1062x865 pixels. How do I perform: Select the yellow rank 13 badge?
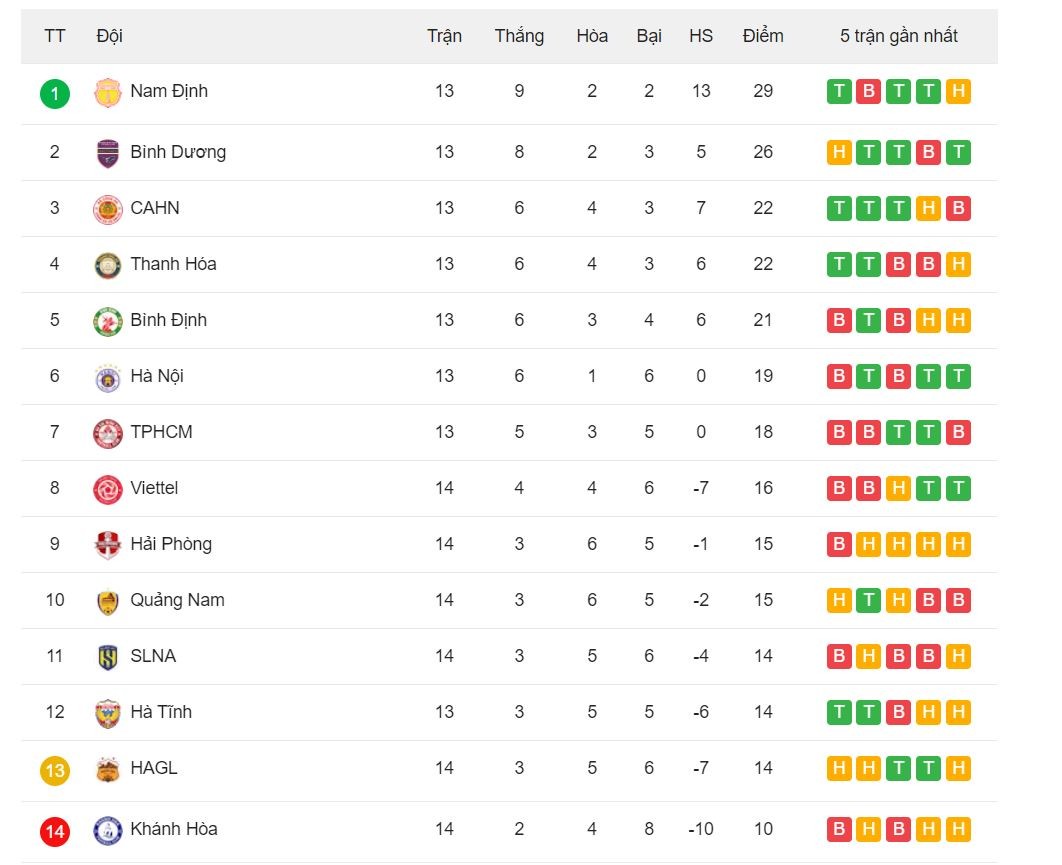tap(55, 771)
